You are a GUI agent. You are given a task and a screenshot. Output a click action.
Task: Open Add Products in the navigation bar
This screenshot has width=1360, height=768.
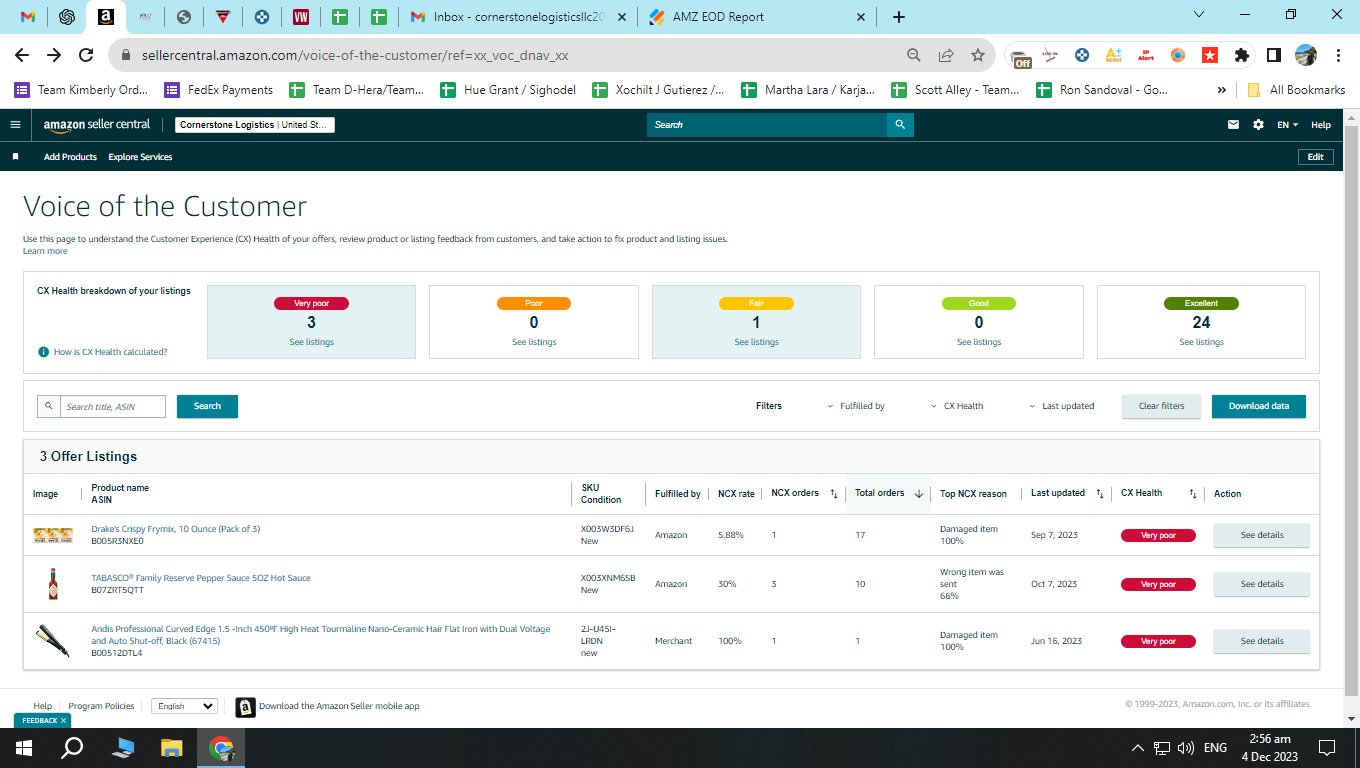(70, 157)
